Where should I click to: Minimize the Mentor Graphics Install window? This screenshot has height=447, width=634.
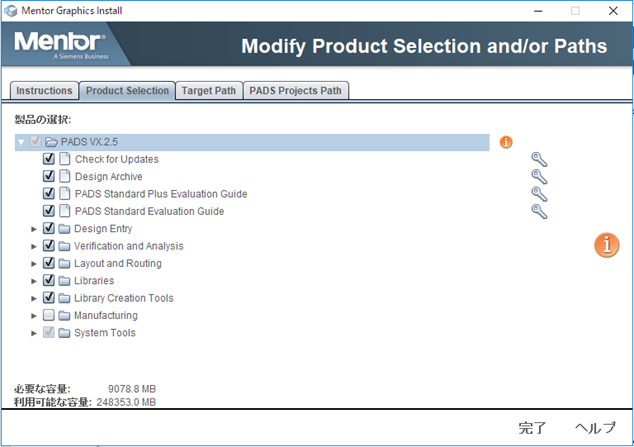click(x=538, y=11)
